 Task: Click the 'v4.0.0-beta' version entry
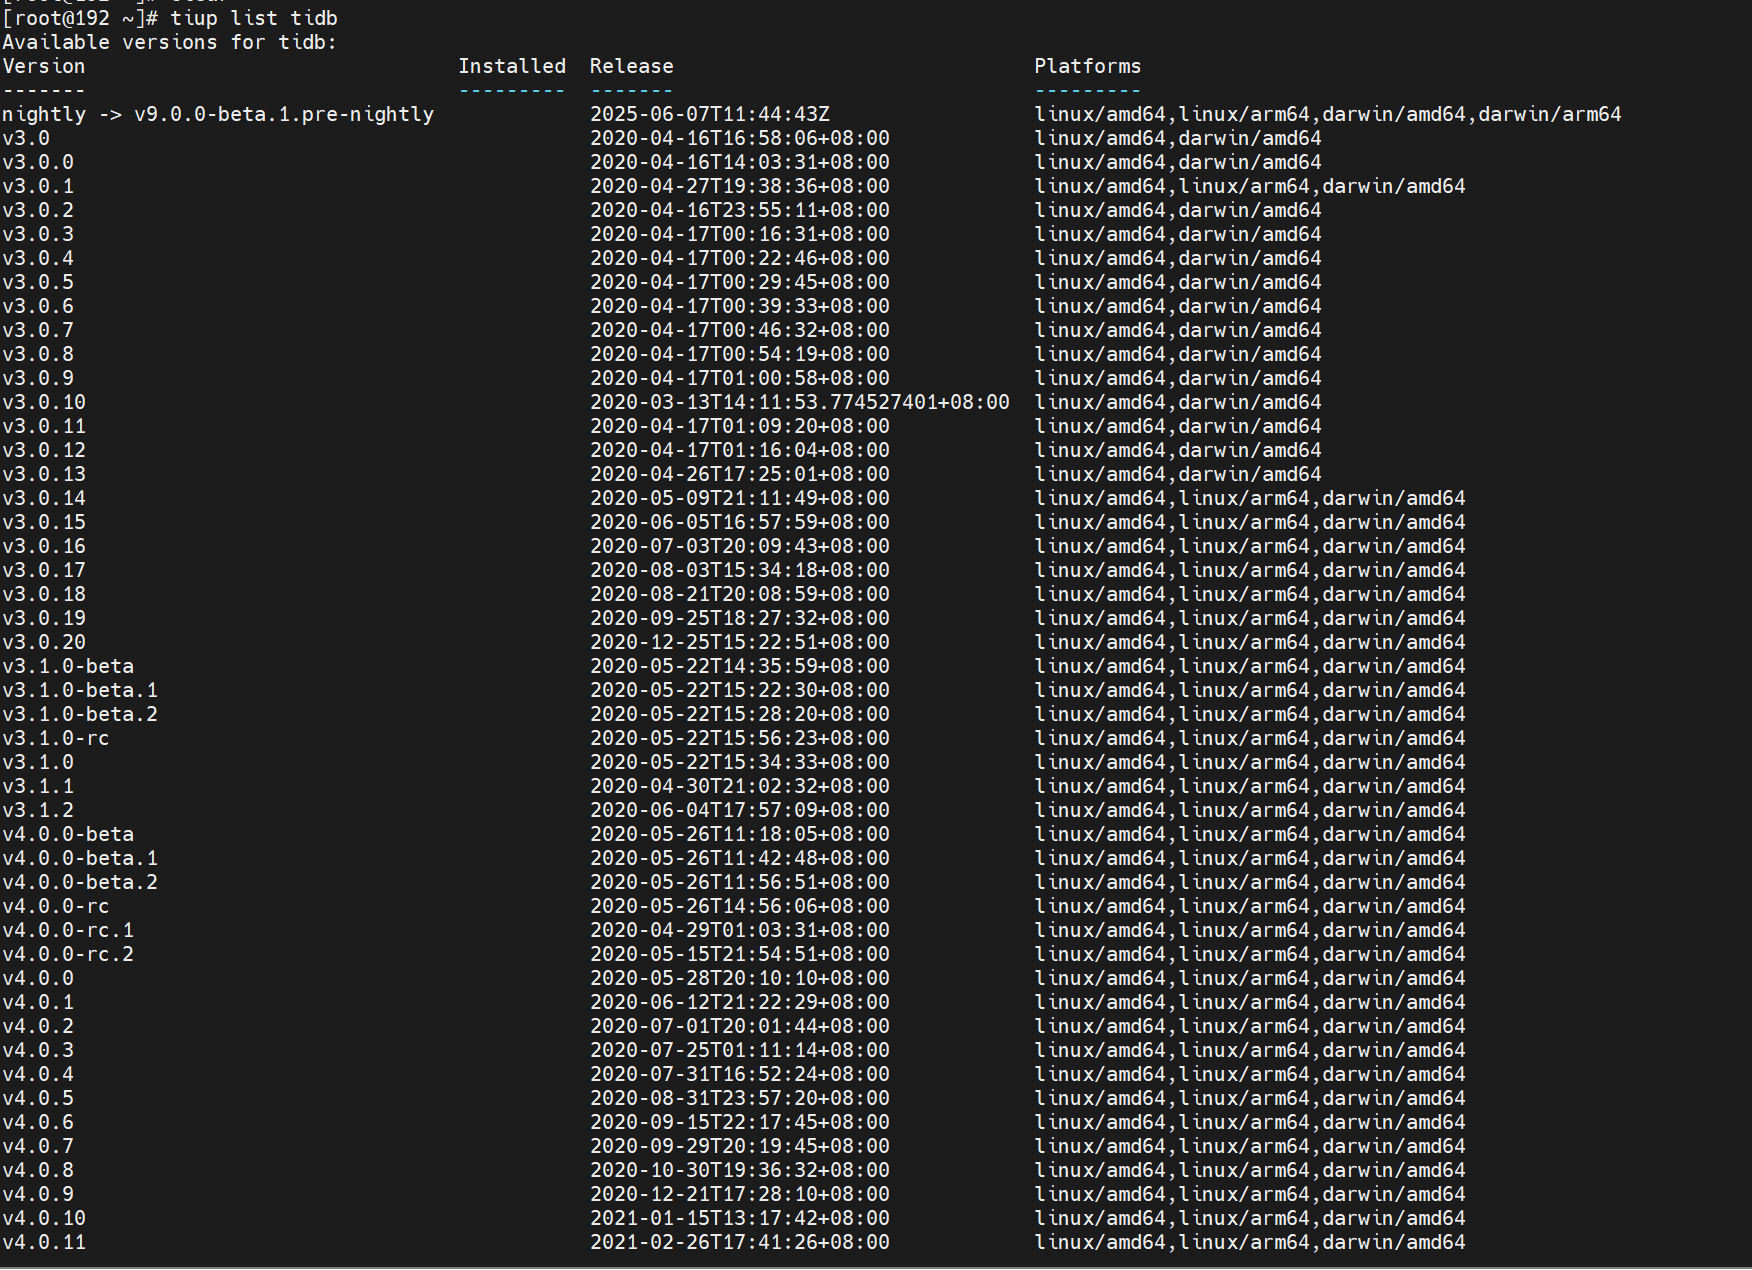coord(68,834)
